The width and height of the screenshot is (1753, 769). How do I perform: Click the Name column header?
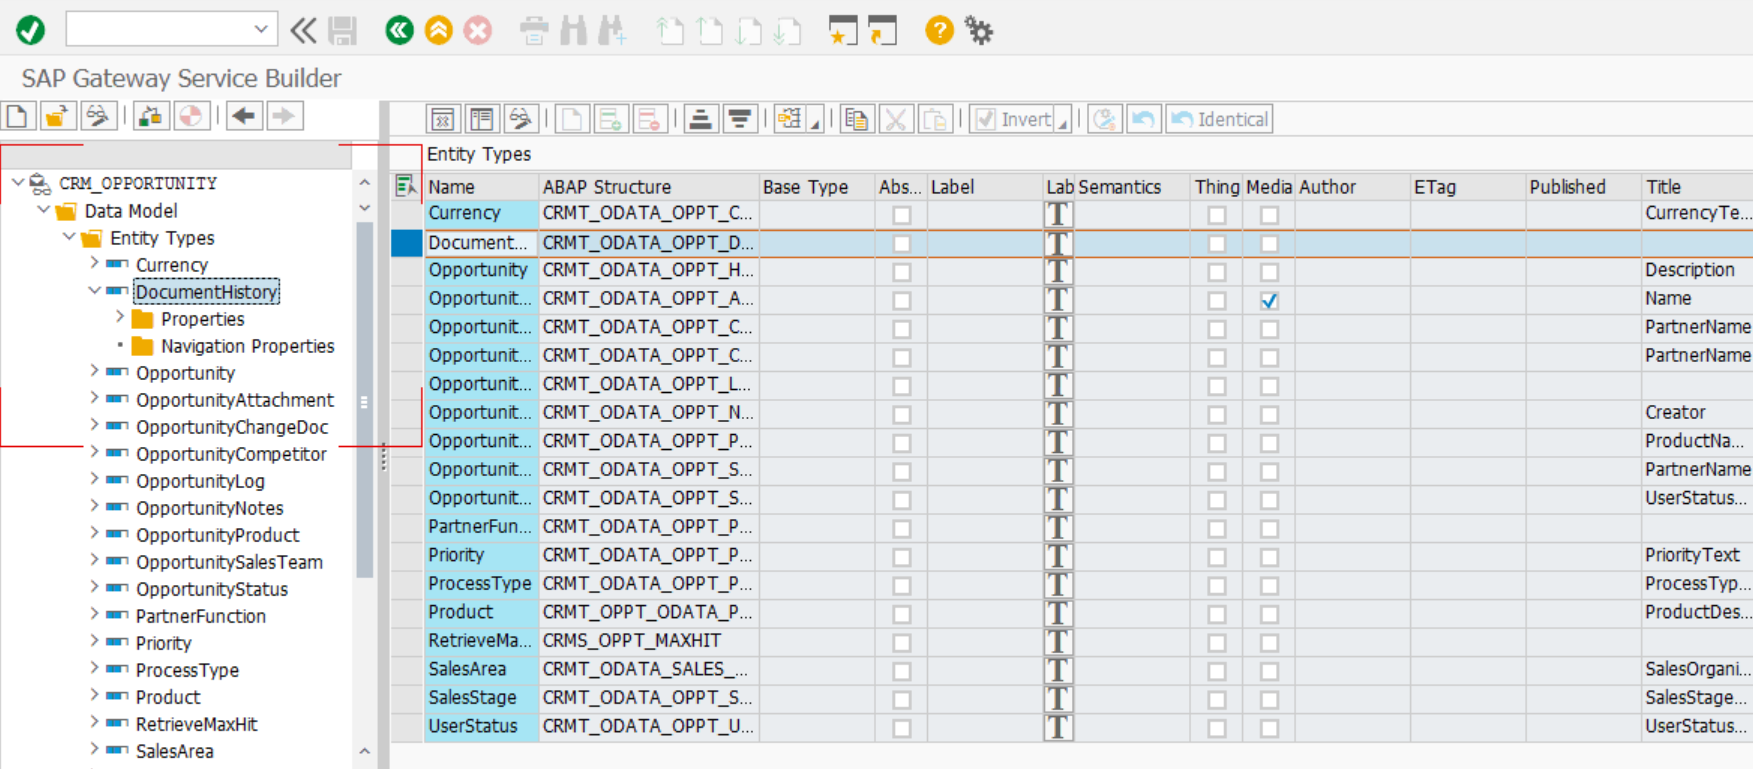[481, 187]
